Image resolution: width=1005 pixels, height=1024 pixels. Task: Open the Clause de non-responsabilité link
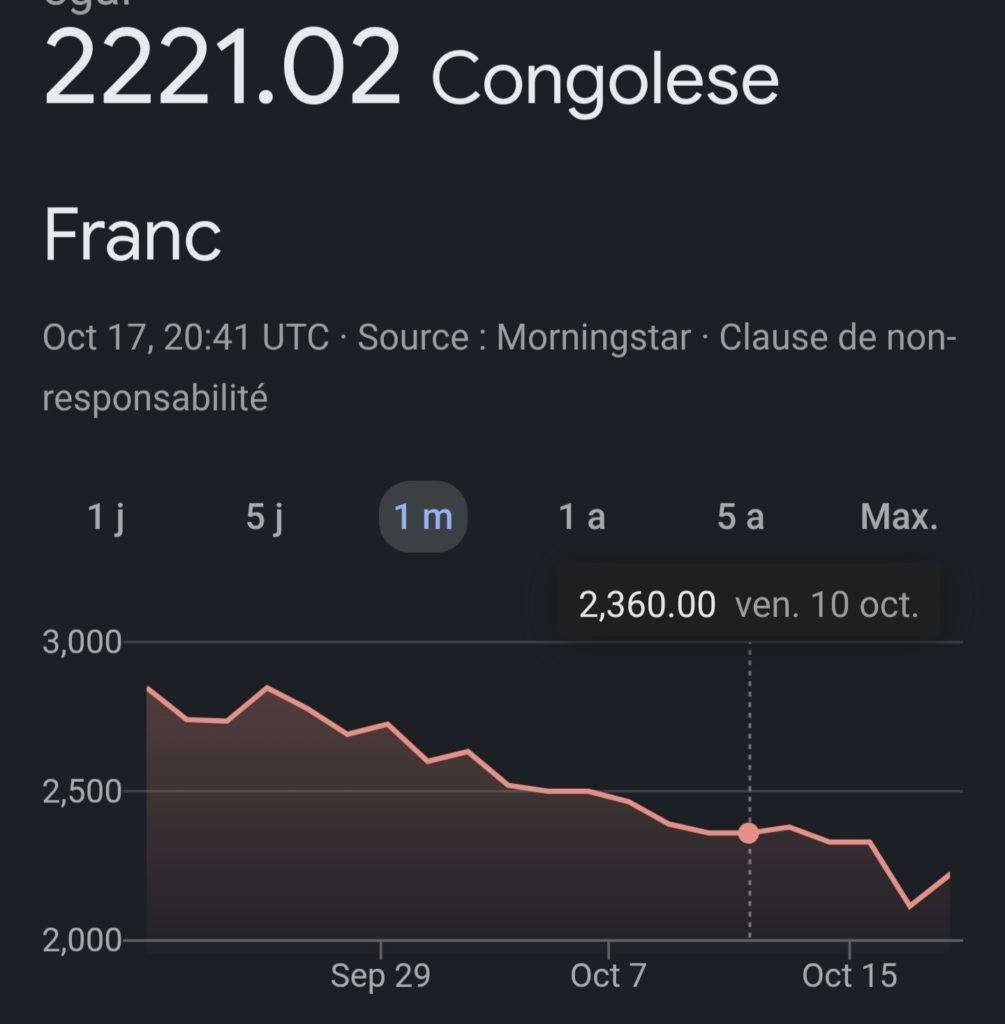point(838,338)
